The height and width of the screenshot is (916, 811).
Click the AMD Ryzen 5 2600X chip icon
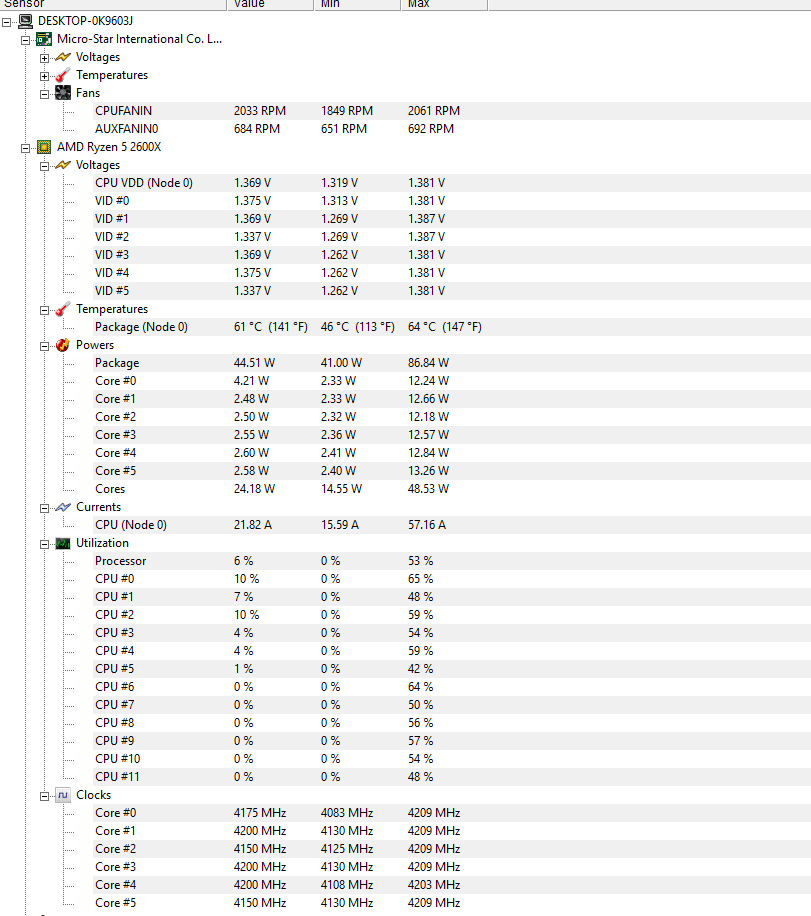(44, 147)
